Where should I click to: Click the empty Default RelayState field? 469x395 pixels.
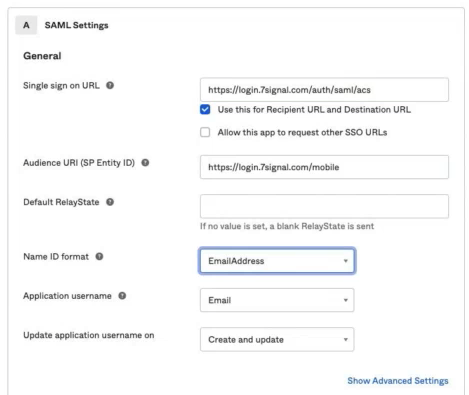tap(324, 206)
